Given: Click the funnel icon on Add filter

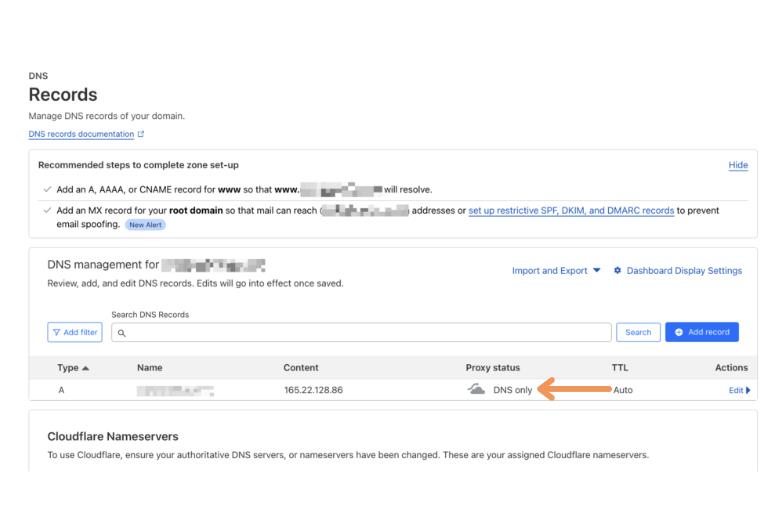Looking at the screenshot, I should [58, 332].
